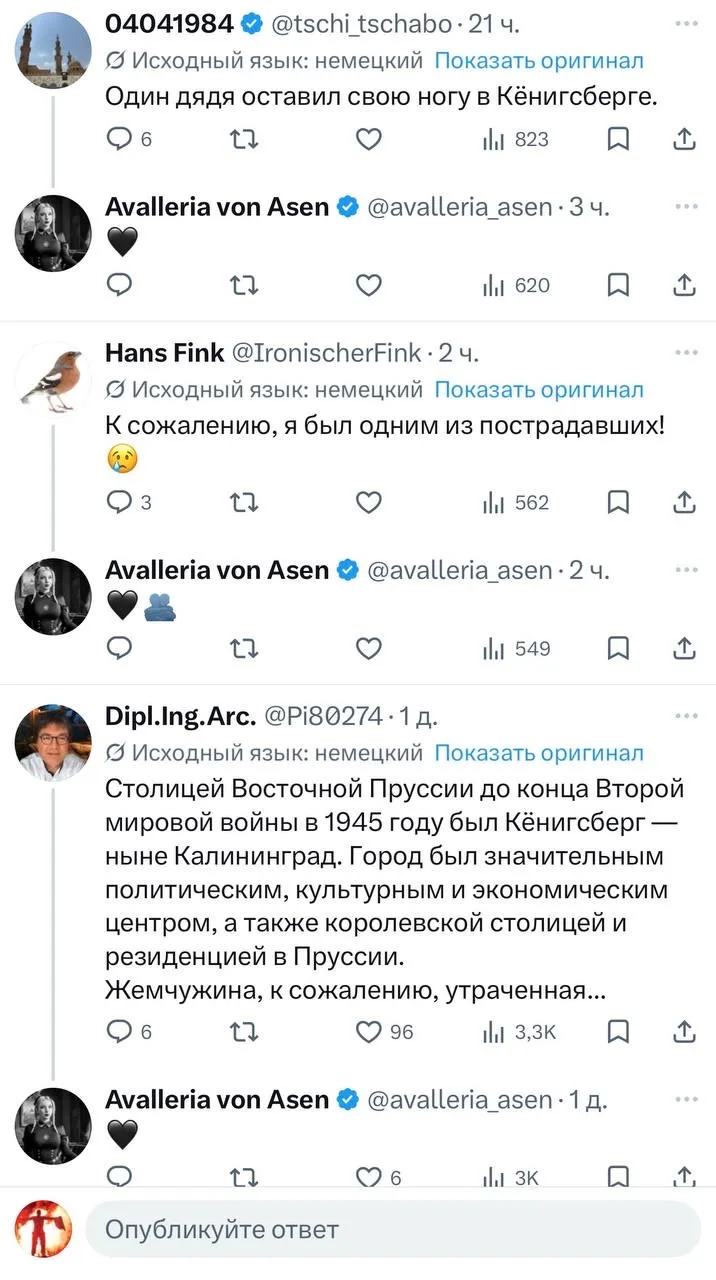The width and height of the screenshot is (716, 1280).
Task: Retweet Hans Fink's reply
Action: tap(244, 502)
